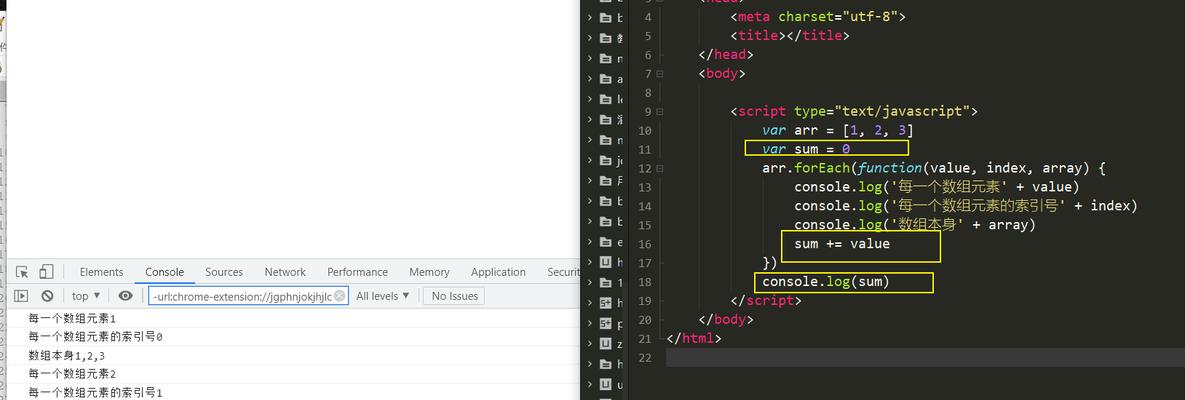Click the closing </html> tag

tap(694, 339)
